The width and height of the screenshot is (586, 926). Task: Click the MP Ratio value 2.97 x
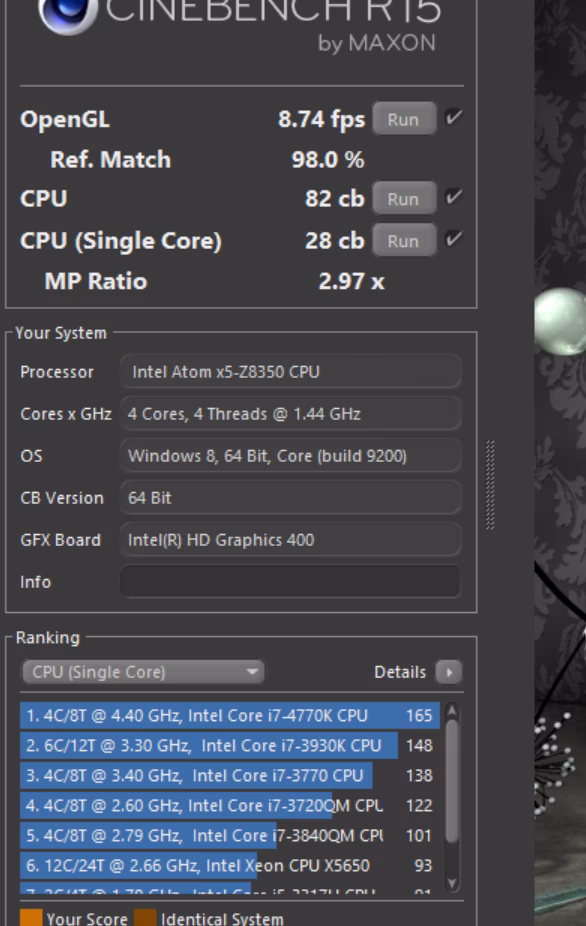[x=351, y=281]
